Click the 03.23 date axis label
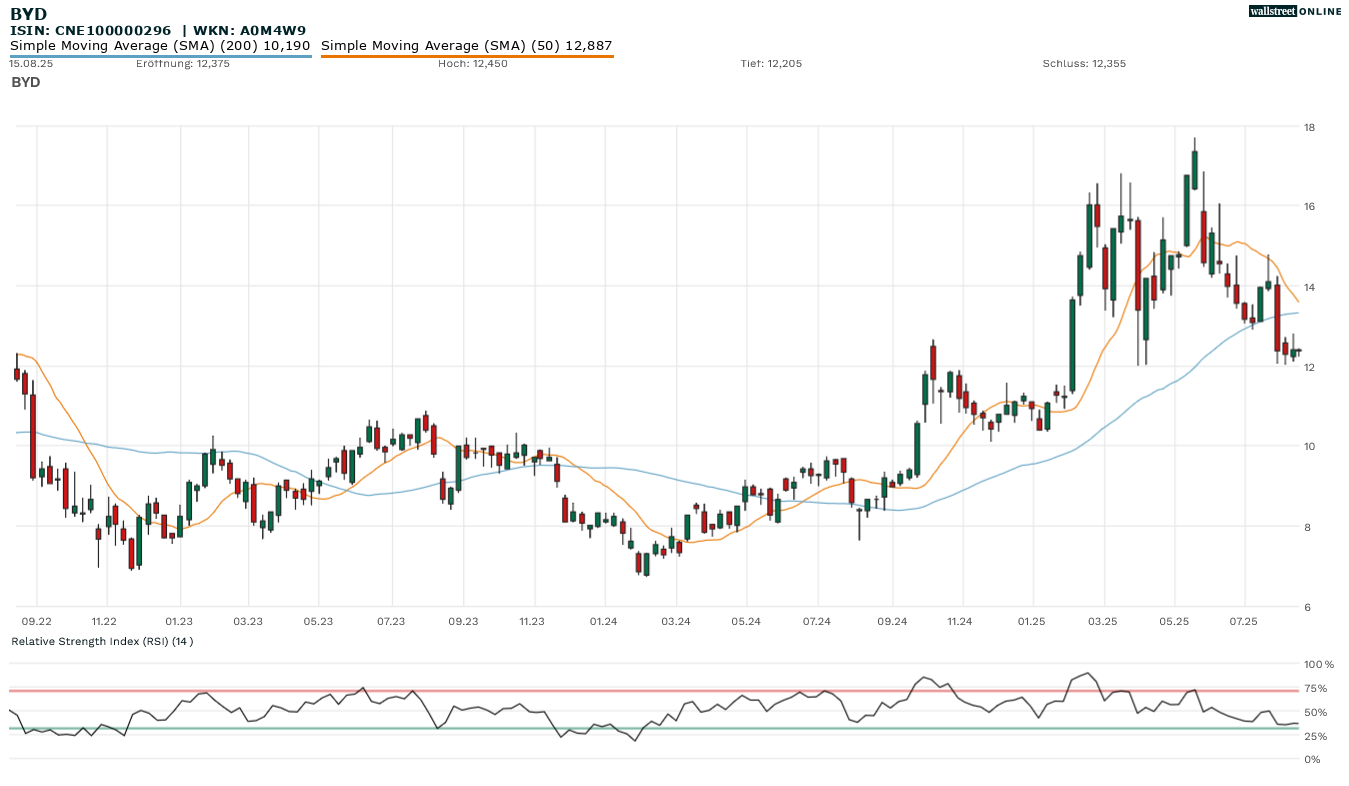1349x786 pixels. [248, 622]
